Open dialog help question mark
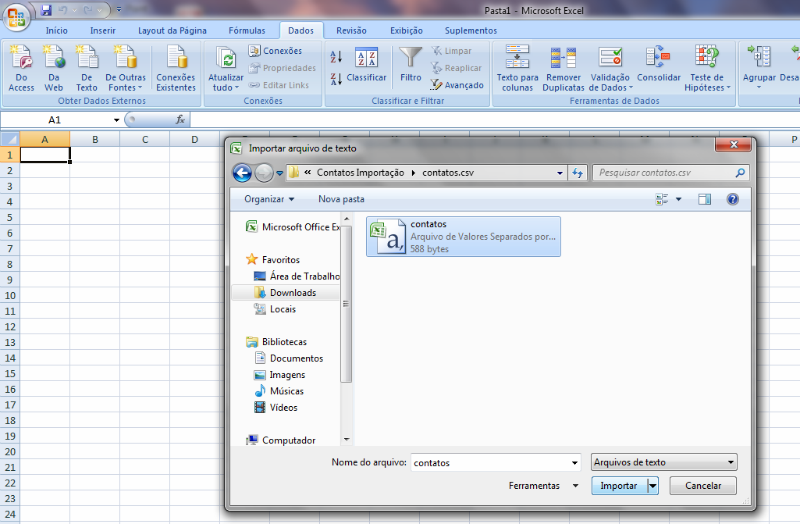This screenshot has height=524, width=800. [733, 199]
